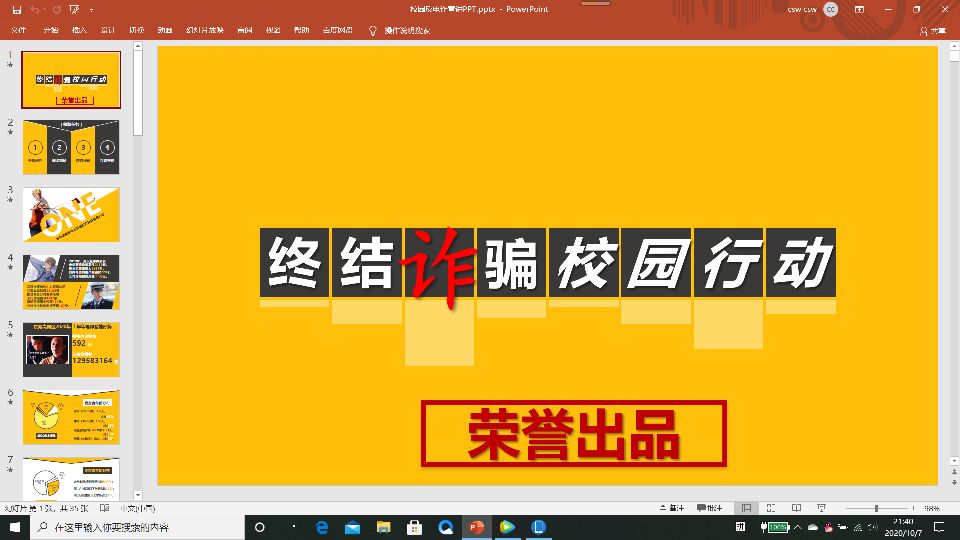The image size is (960, 540).
Task: Start slide show from status bar icon
Action: click(x=821, y=508)
